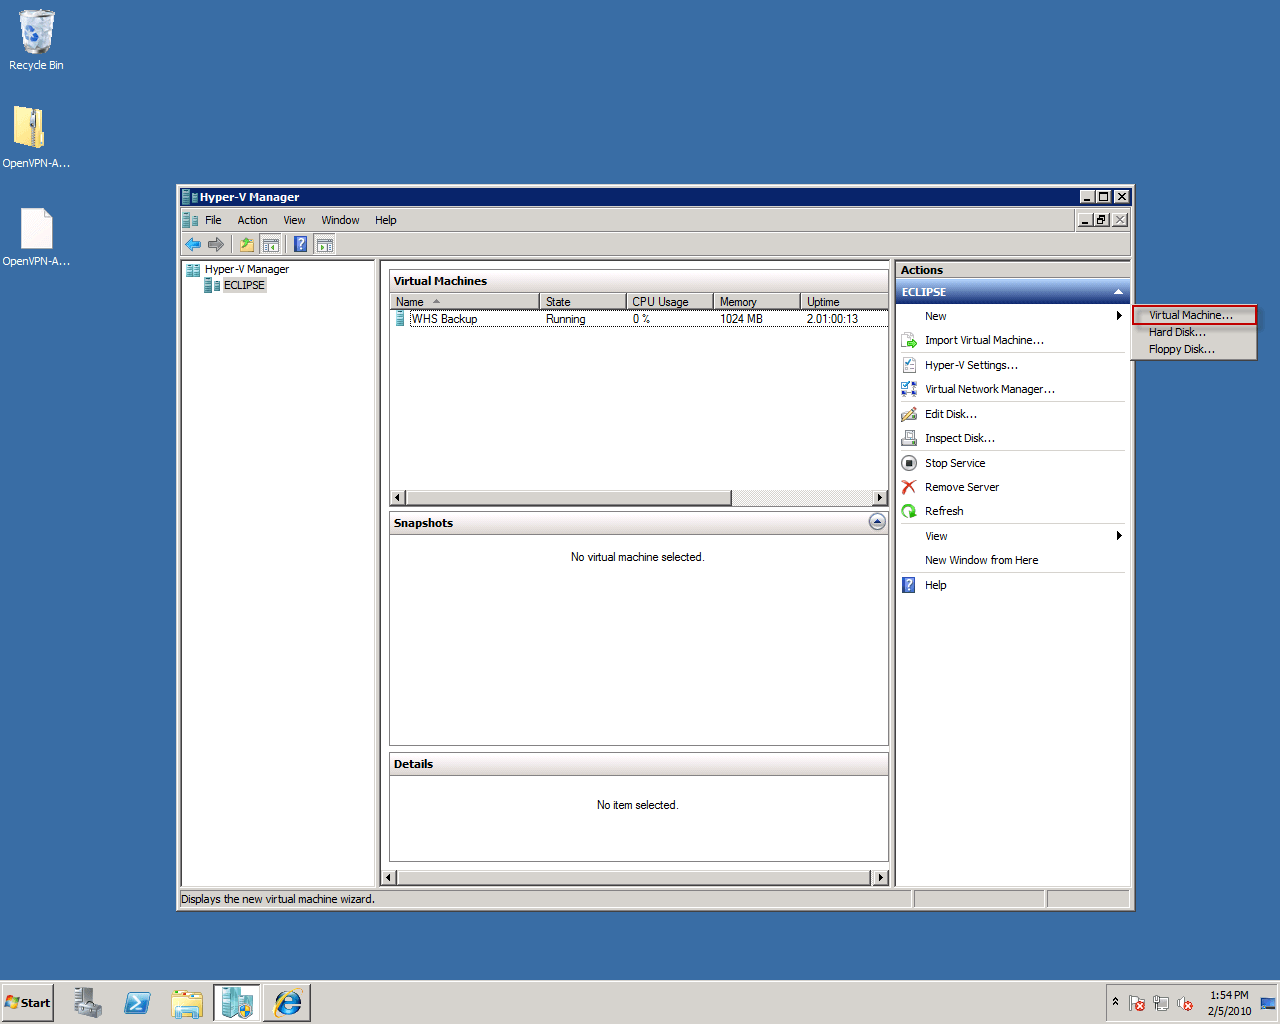
Task: Click the Help question mark icon in Actions
Action: click(x=909, y=585)
